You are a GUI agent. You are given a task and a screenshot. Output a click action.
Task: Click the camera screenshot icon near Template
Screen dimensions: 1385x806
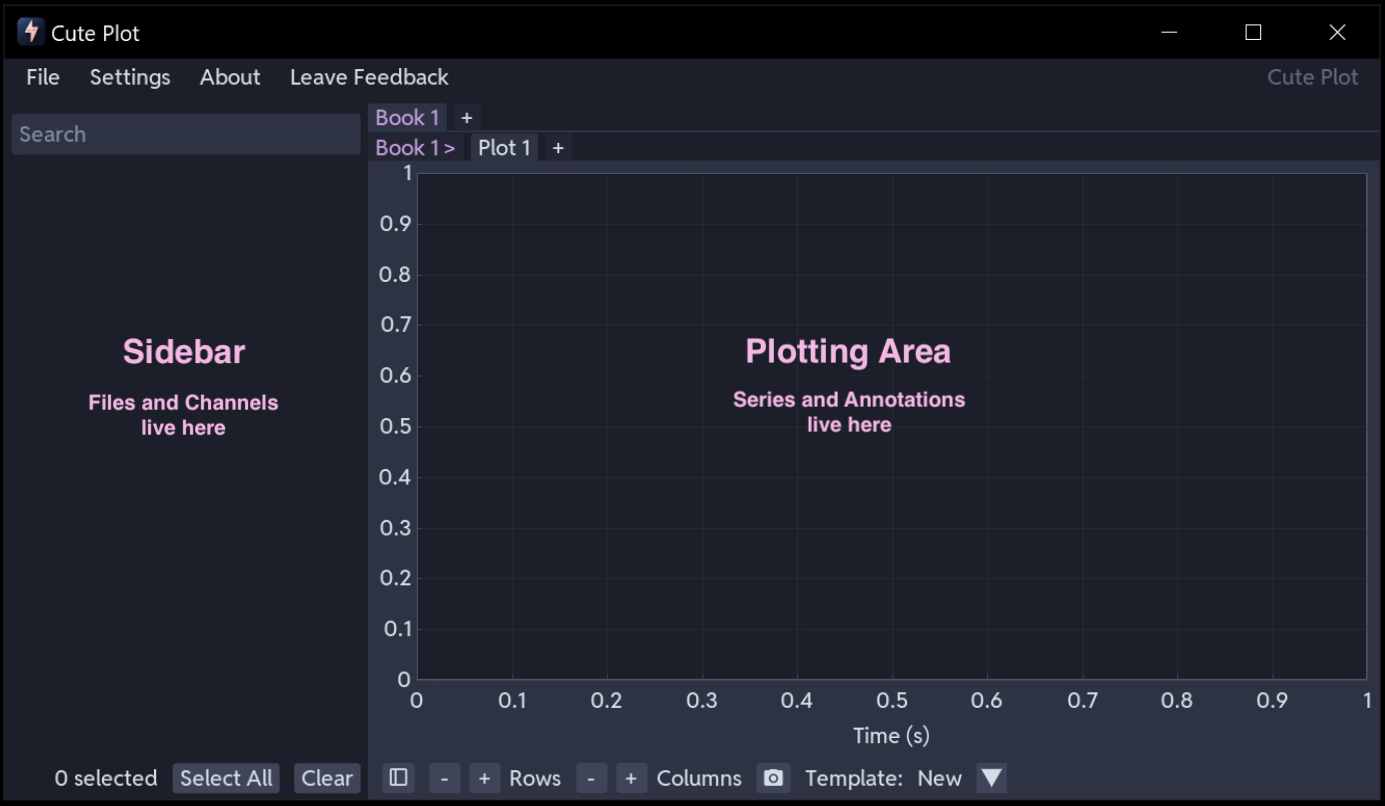773,778
